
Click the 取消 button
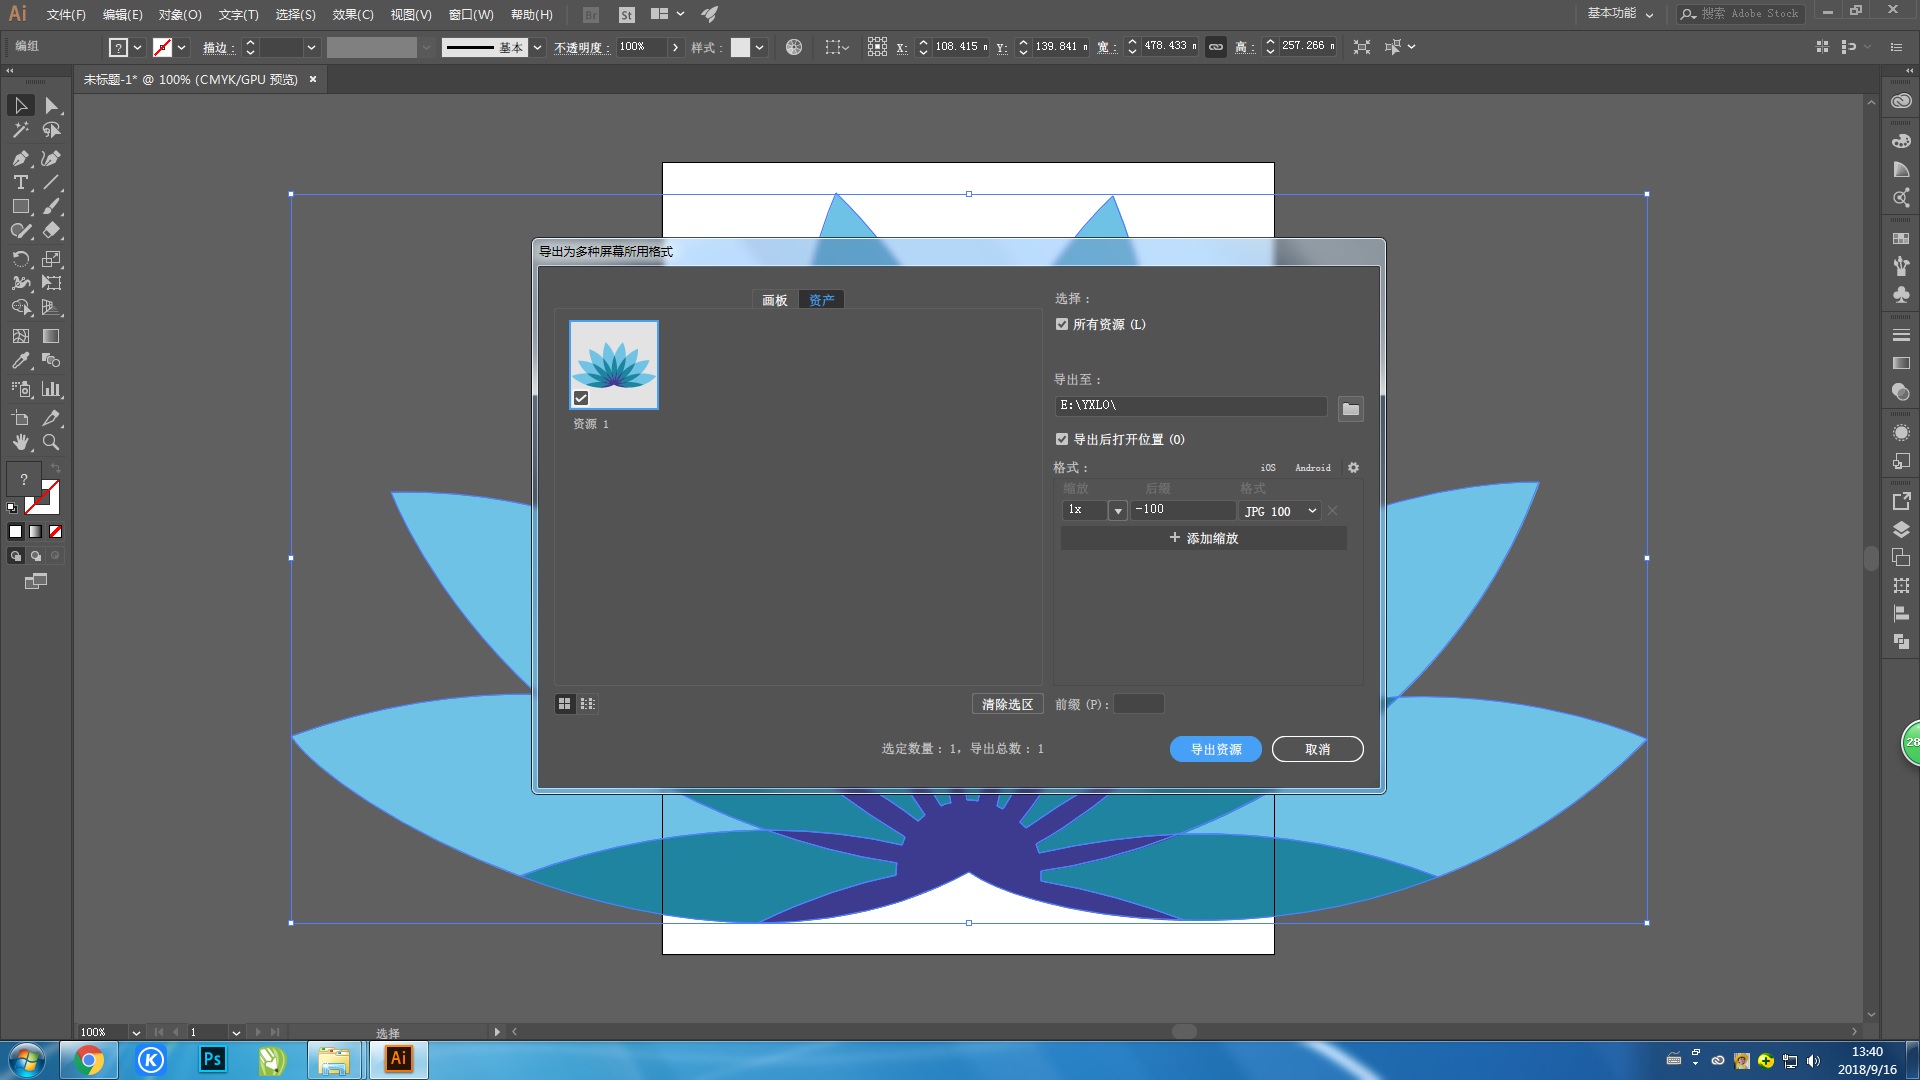[x=1318, y=749]
